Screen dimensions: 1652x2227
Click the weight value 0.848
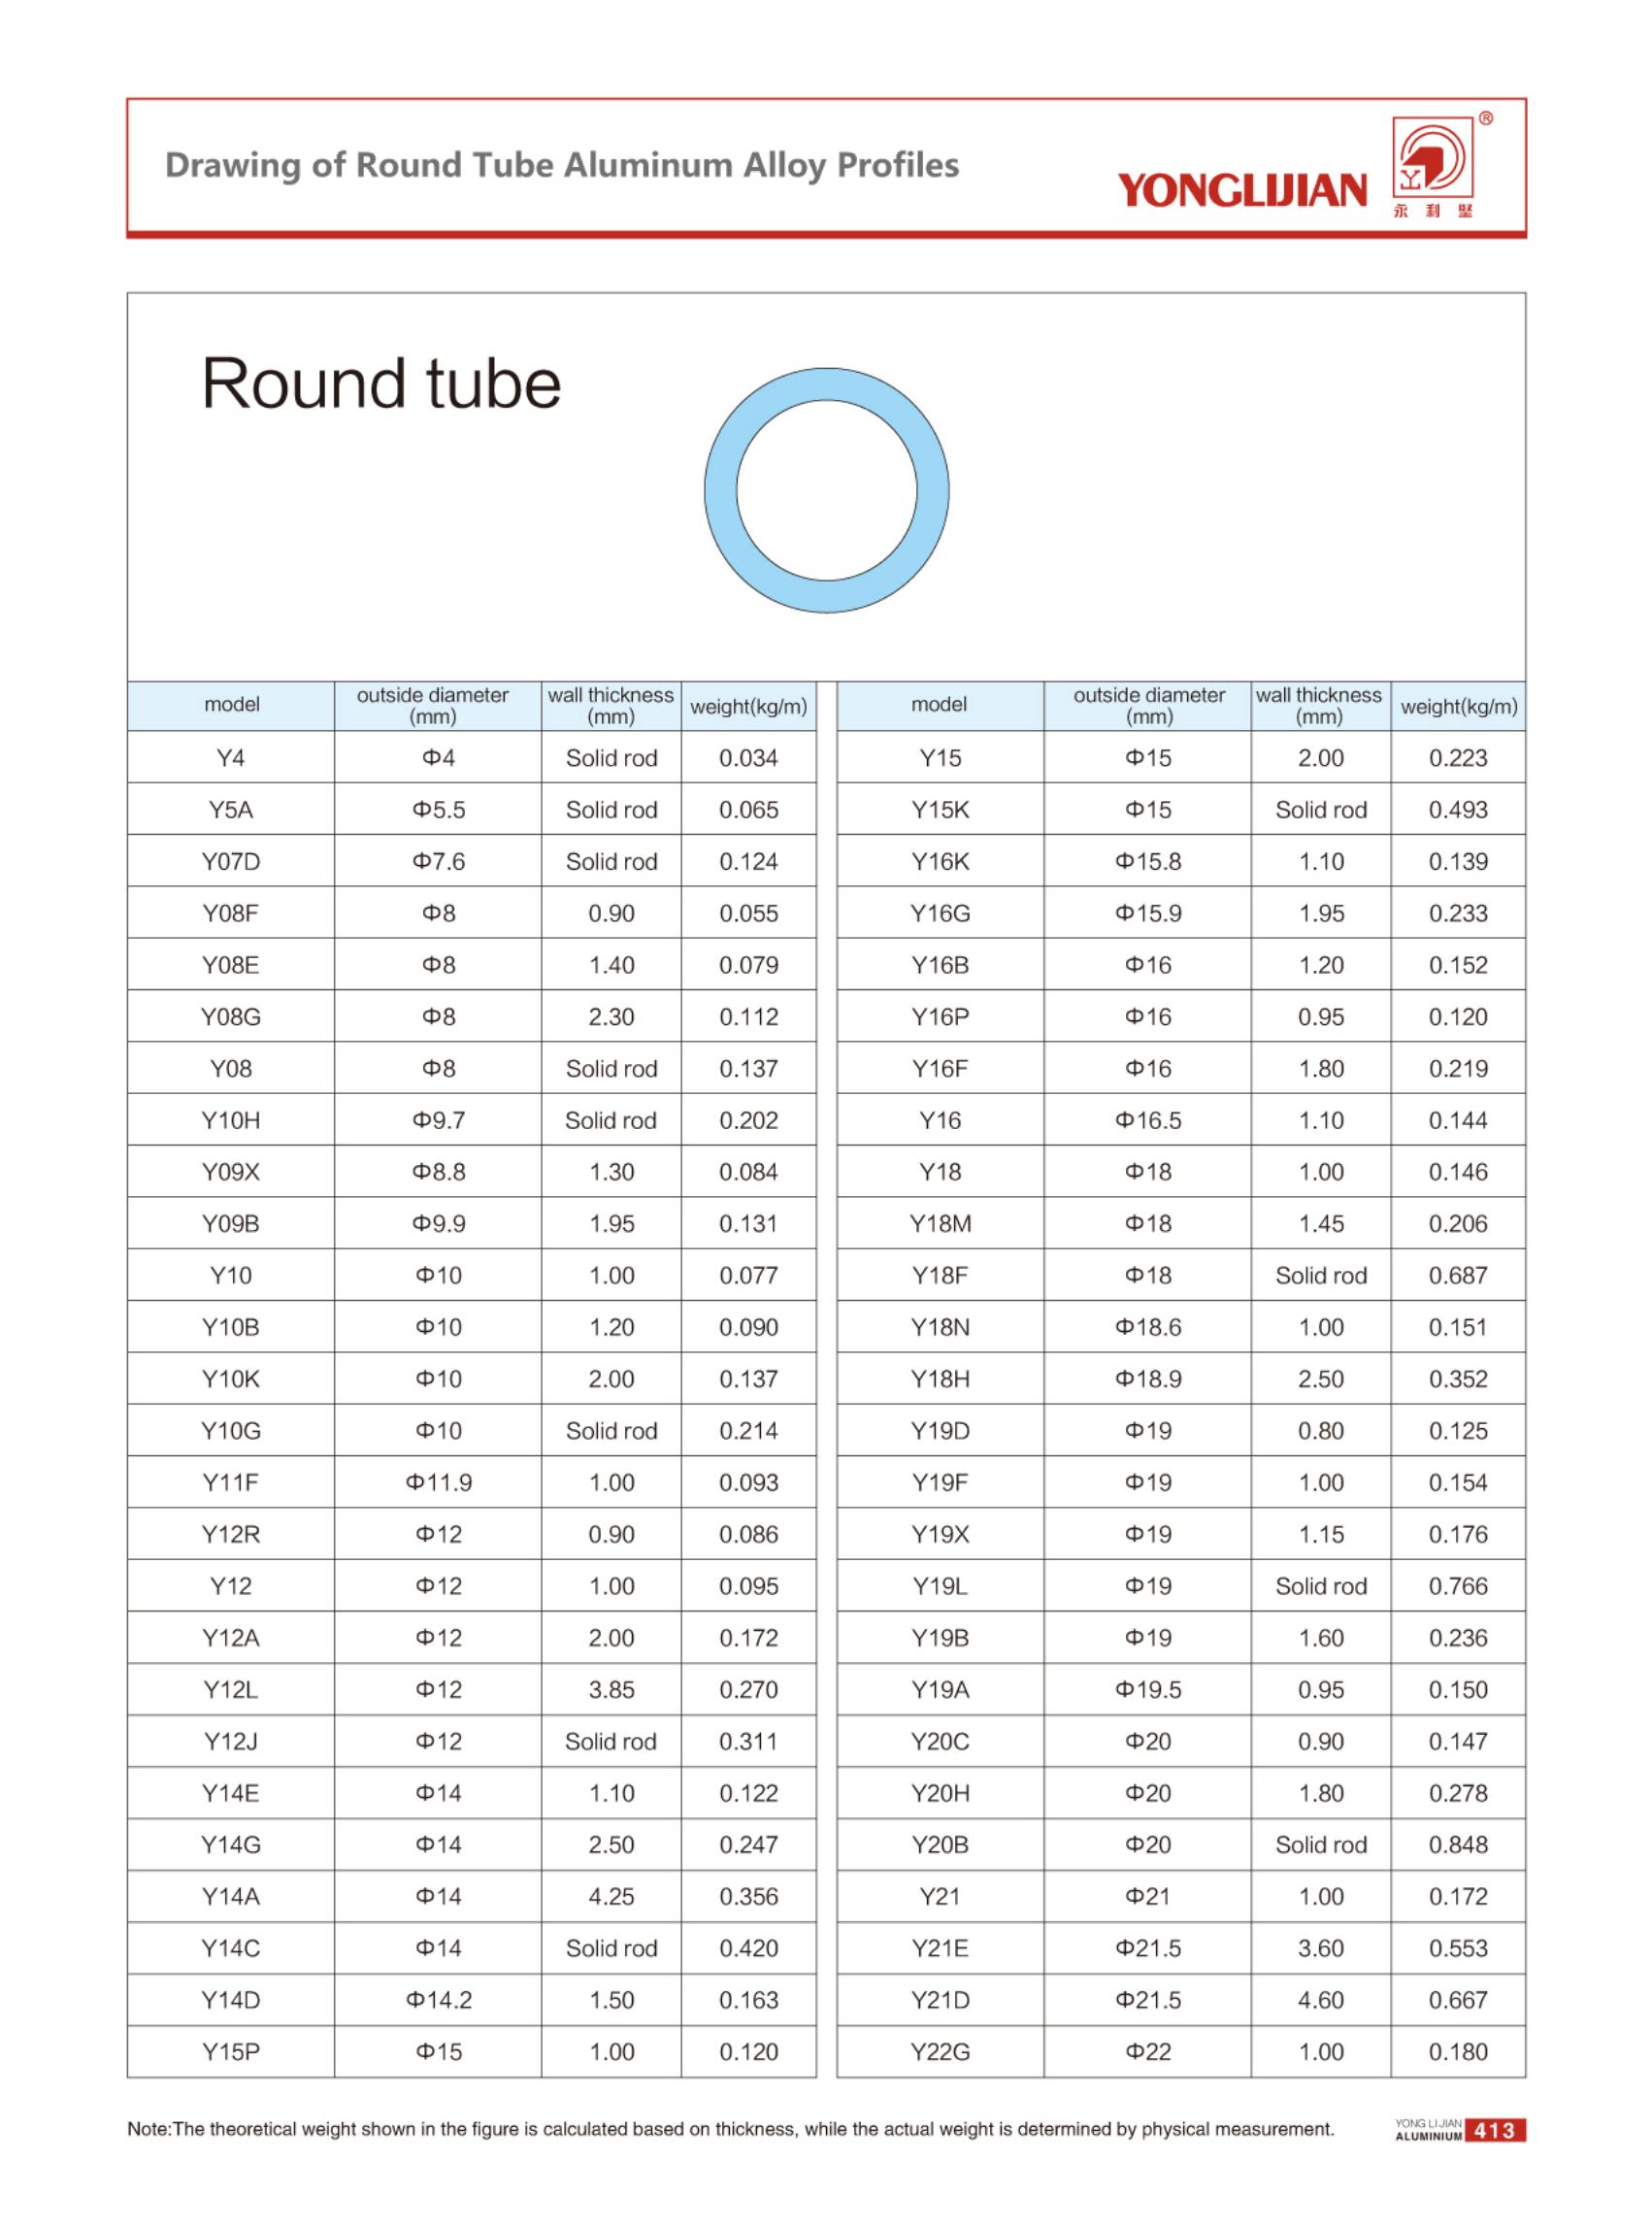1458,1845
